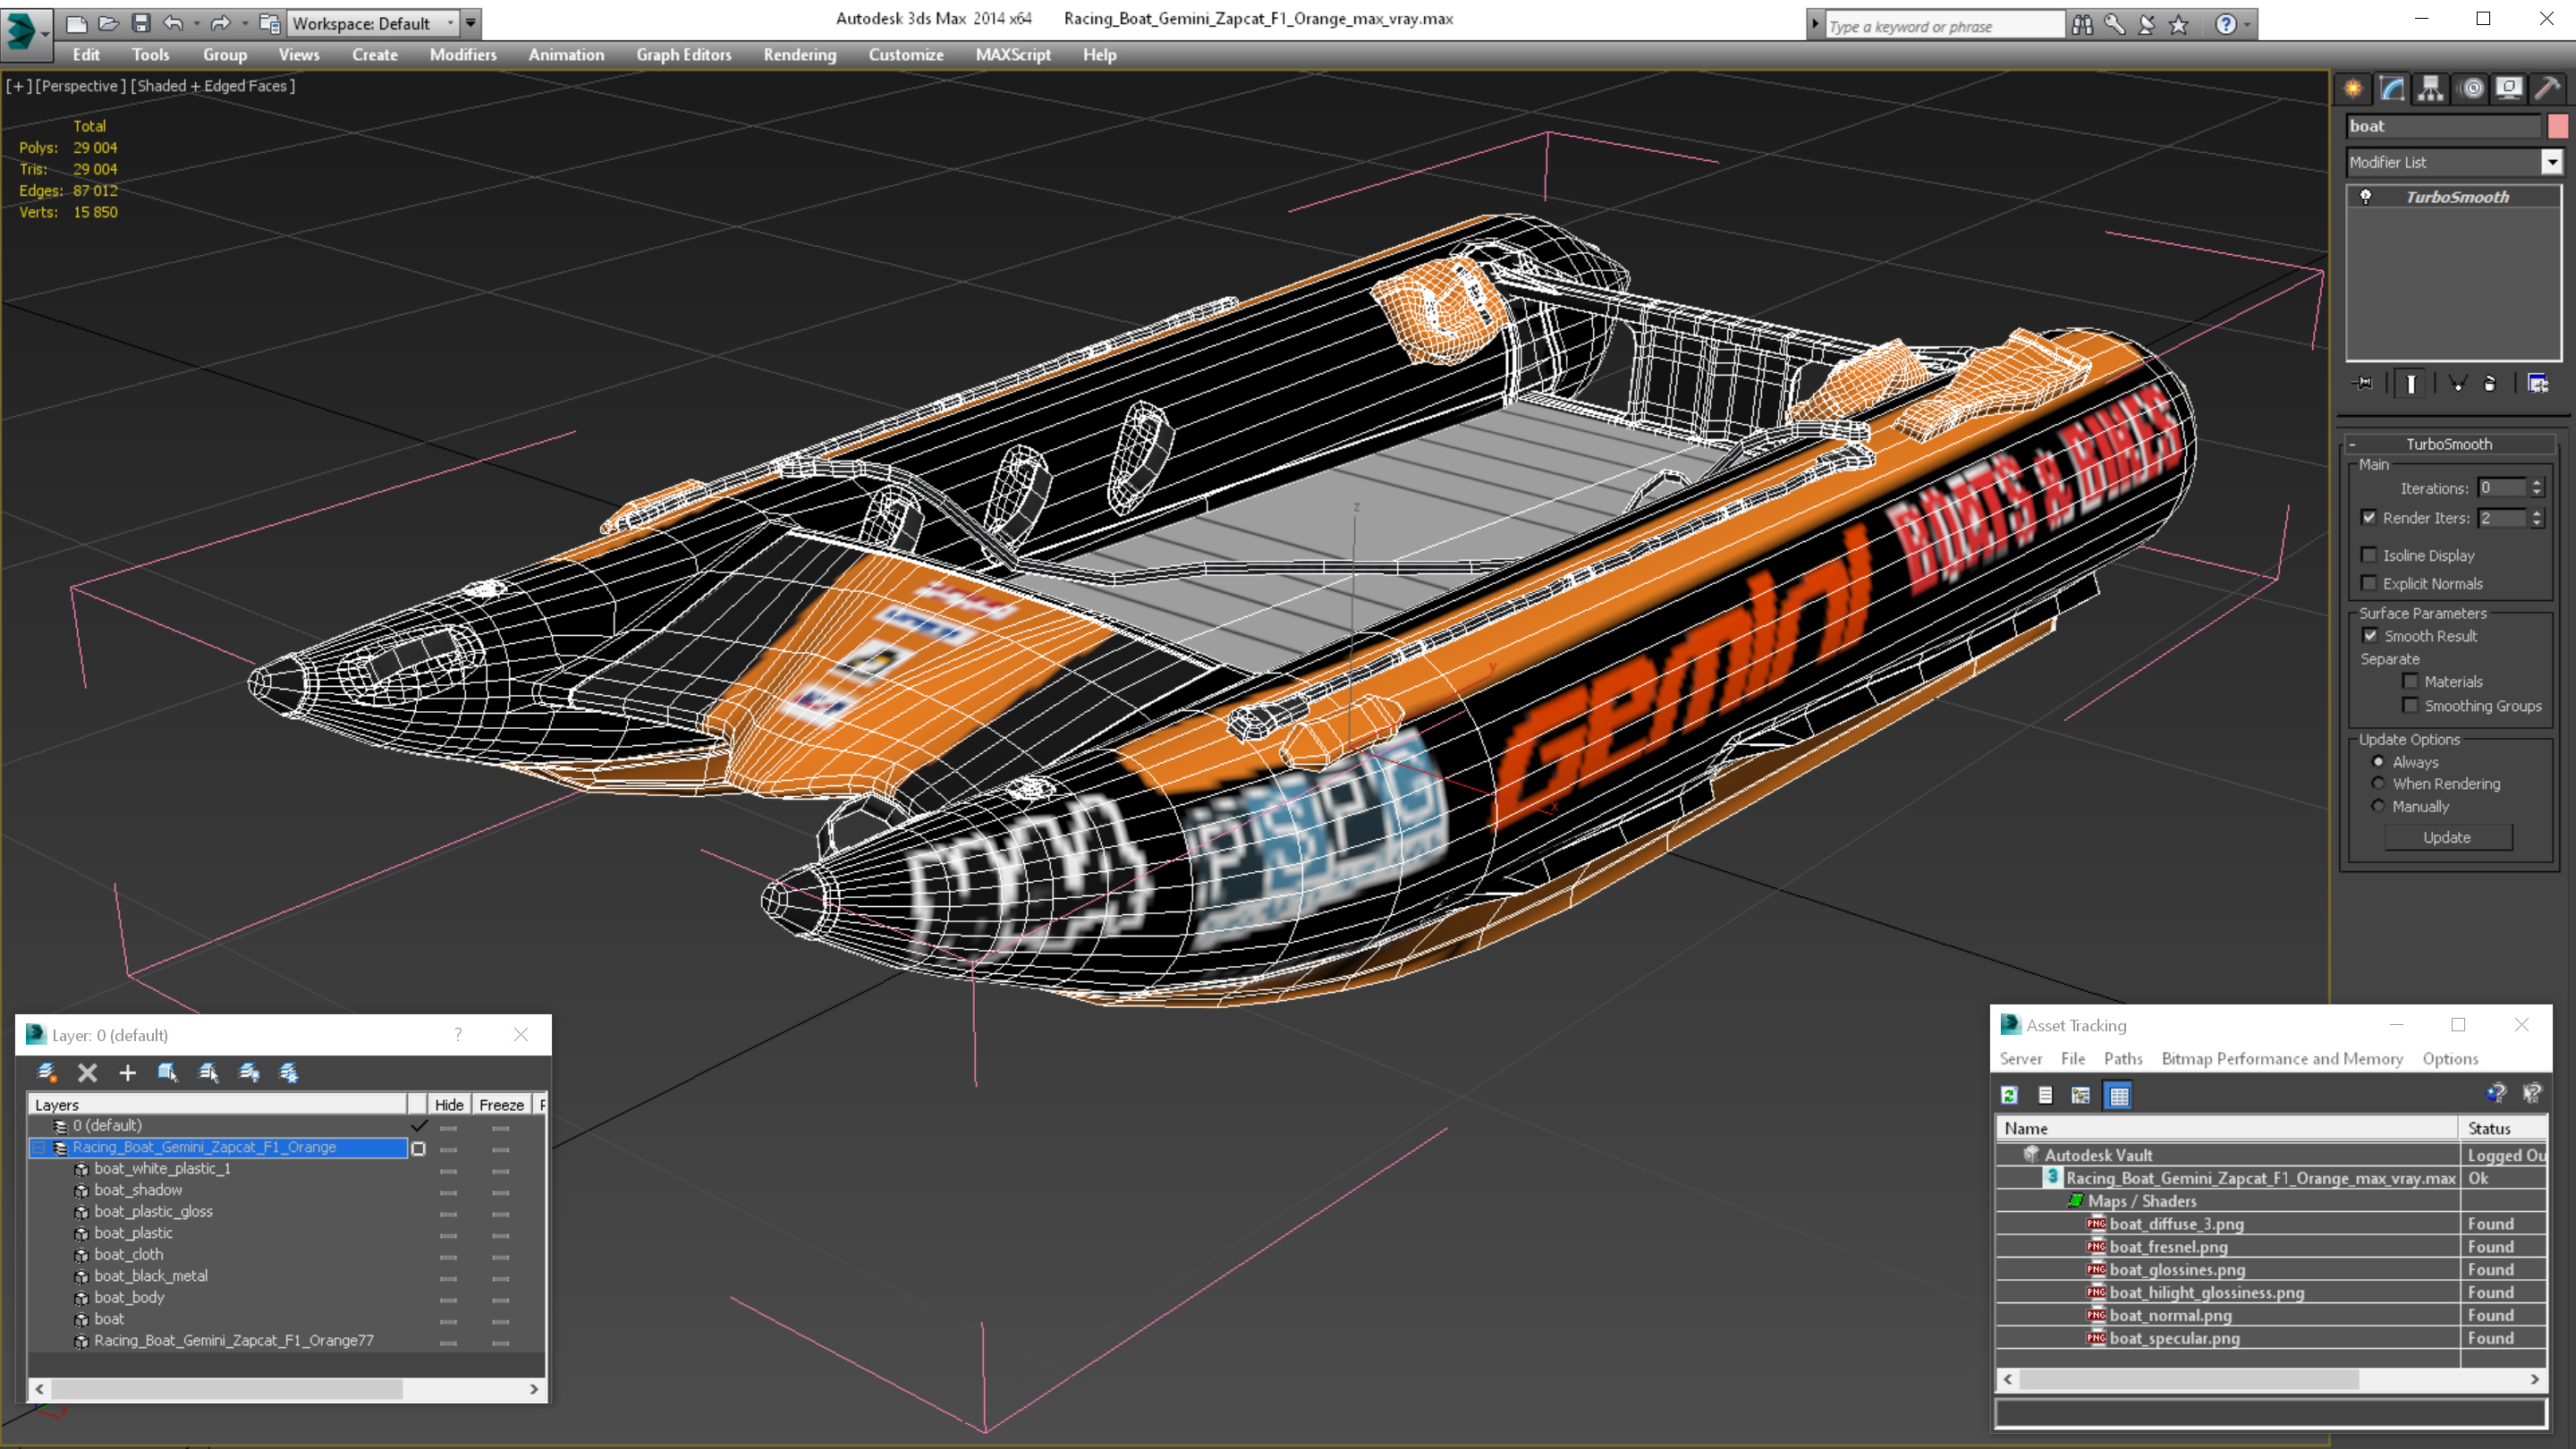Click the Update button
This screenshot has width=2576, height=1449.
point(2447,837)
